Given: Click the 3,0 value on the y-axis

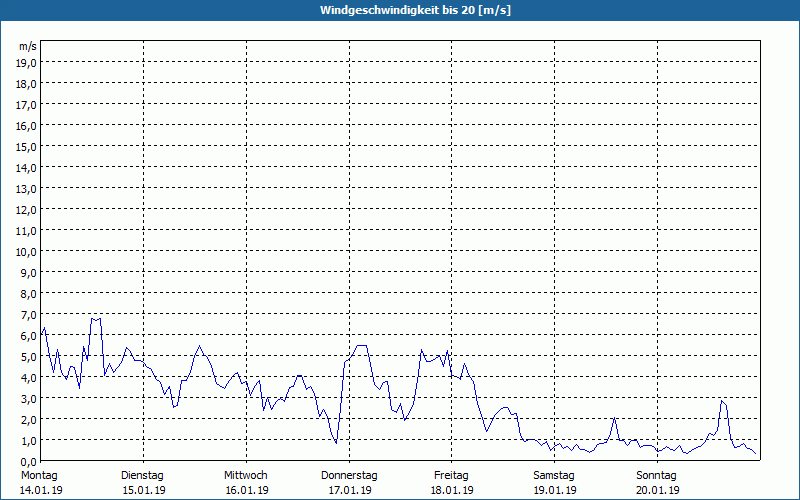Looking at the screenshot, I should [x=29, y=398].
